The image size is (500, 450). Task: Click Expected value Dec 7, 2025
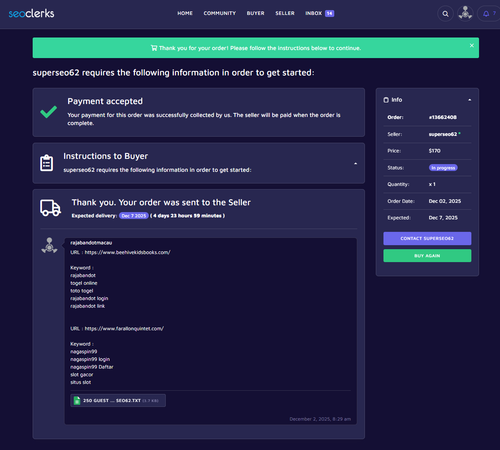point(443,218)
